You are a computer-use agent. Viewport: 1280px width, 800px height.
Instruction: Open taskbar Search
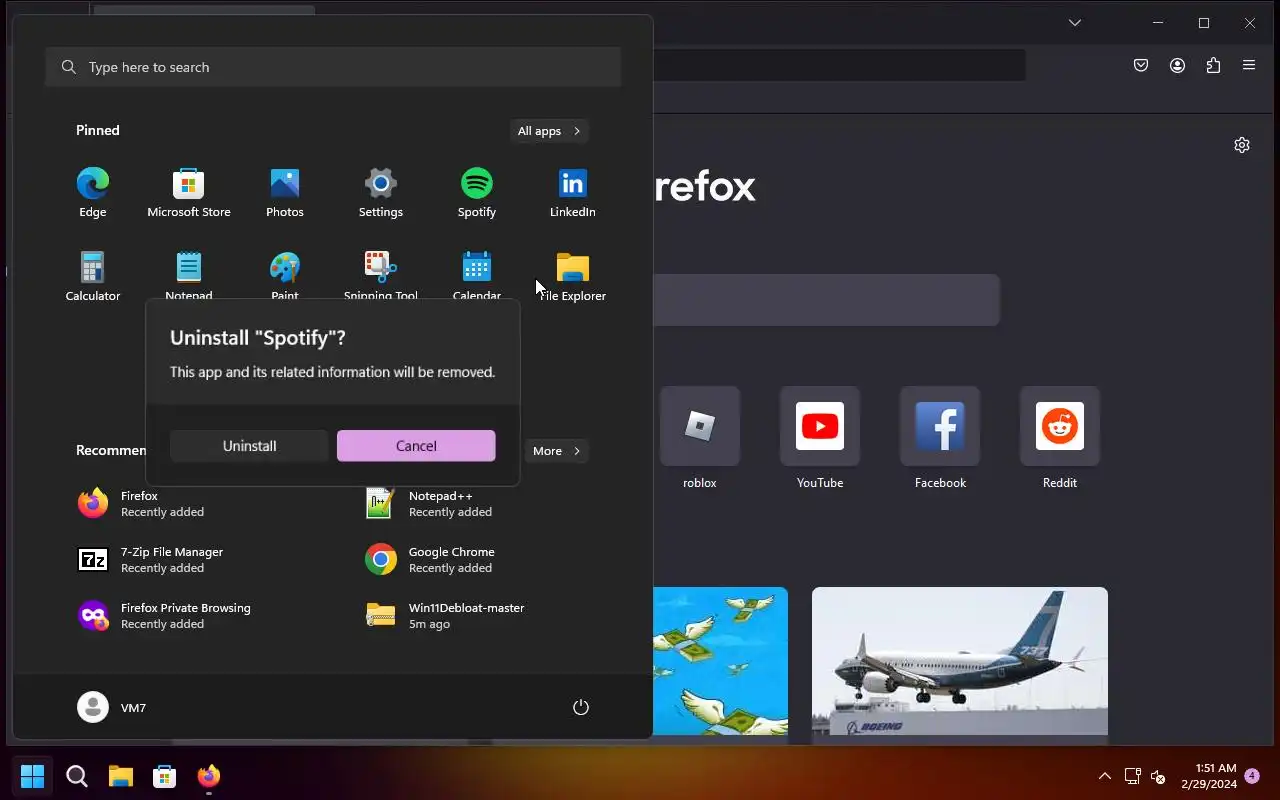pyautogui.click(x=77, y=776)
